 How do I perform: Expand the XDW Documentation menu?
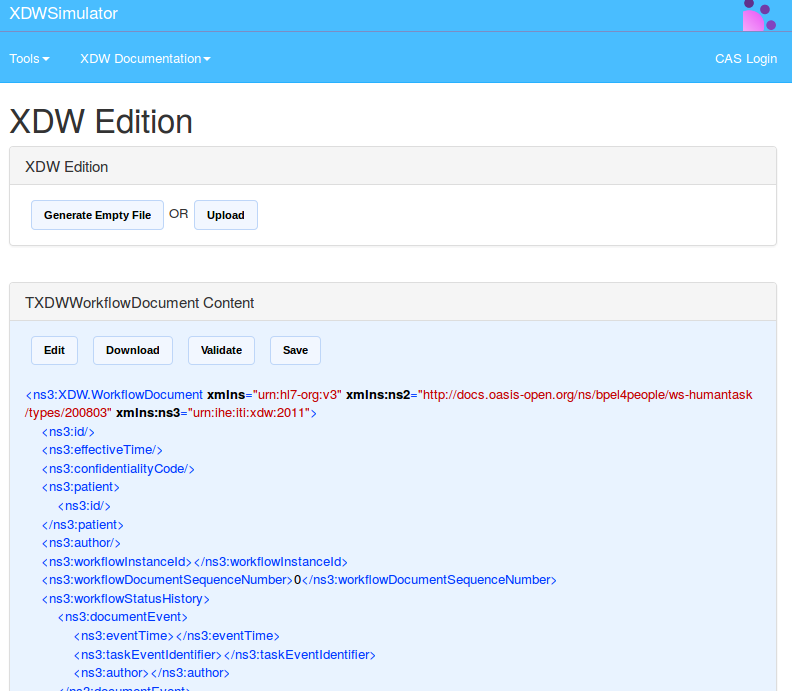click(145, 58)
